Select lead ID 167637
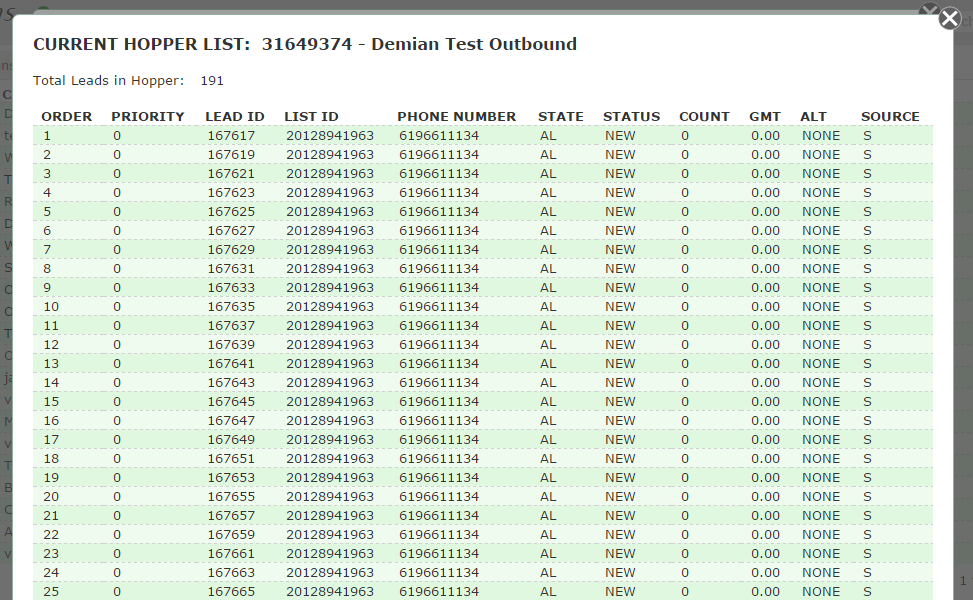 [x=231, y=326]
